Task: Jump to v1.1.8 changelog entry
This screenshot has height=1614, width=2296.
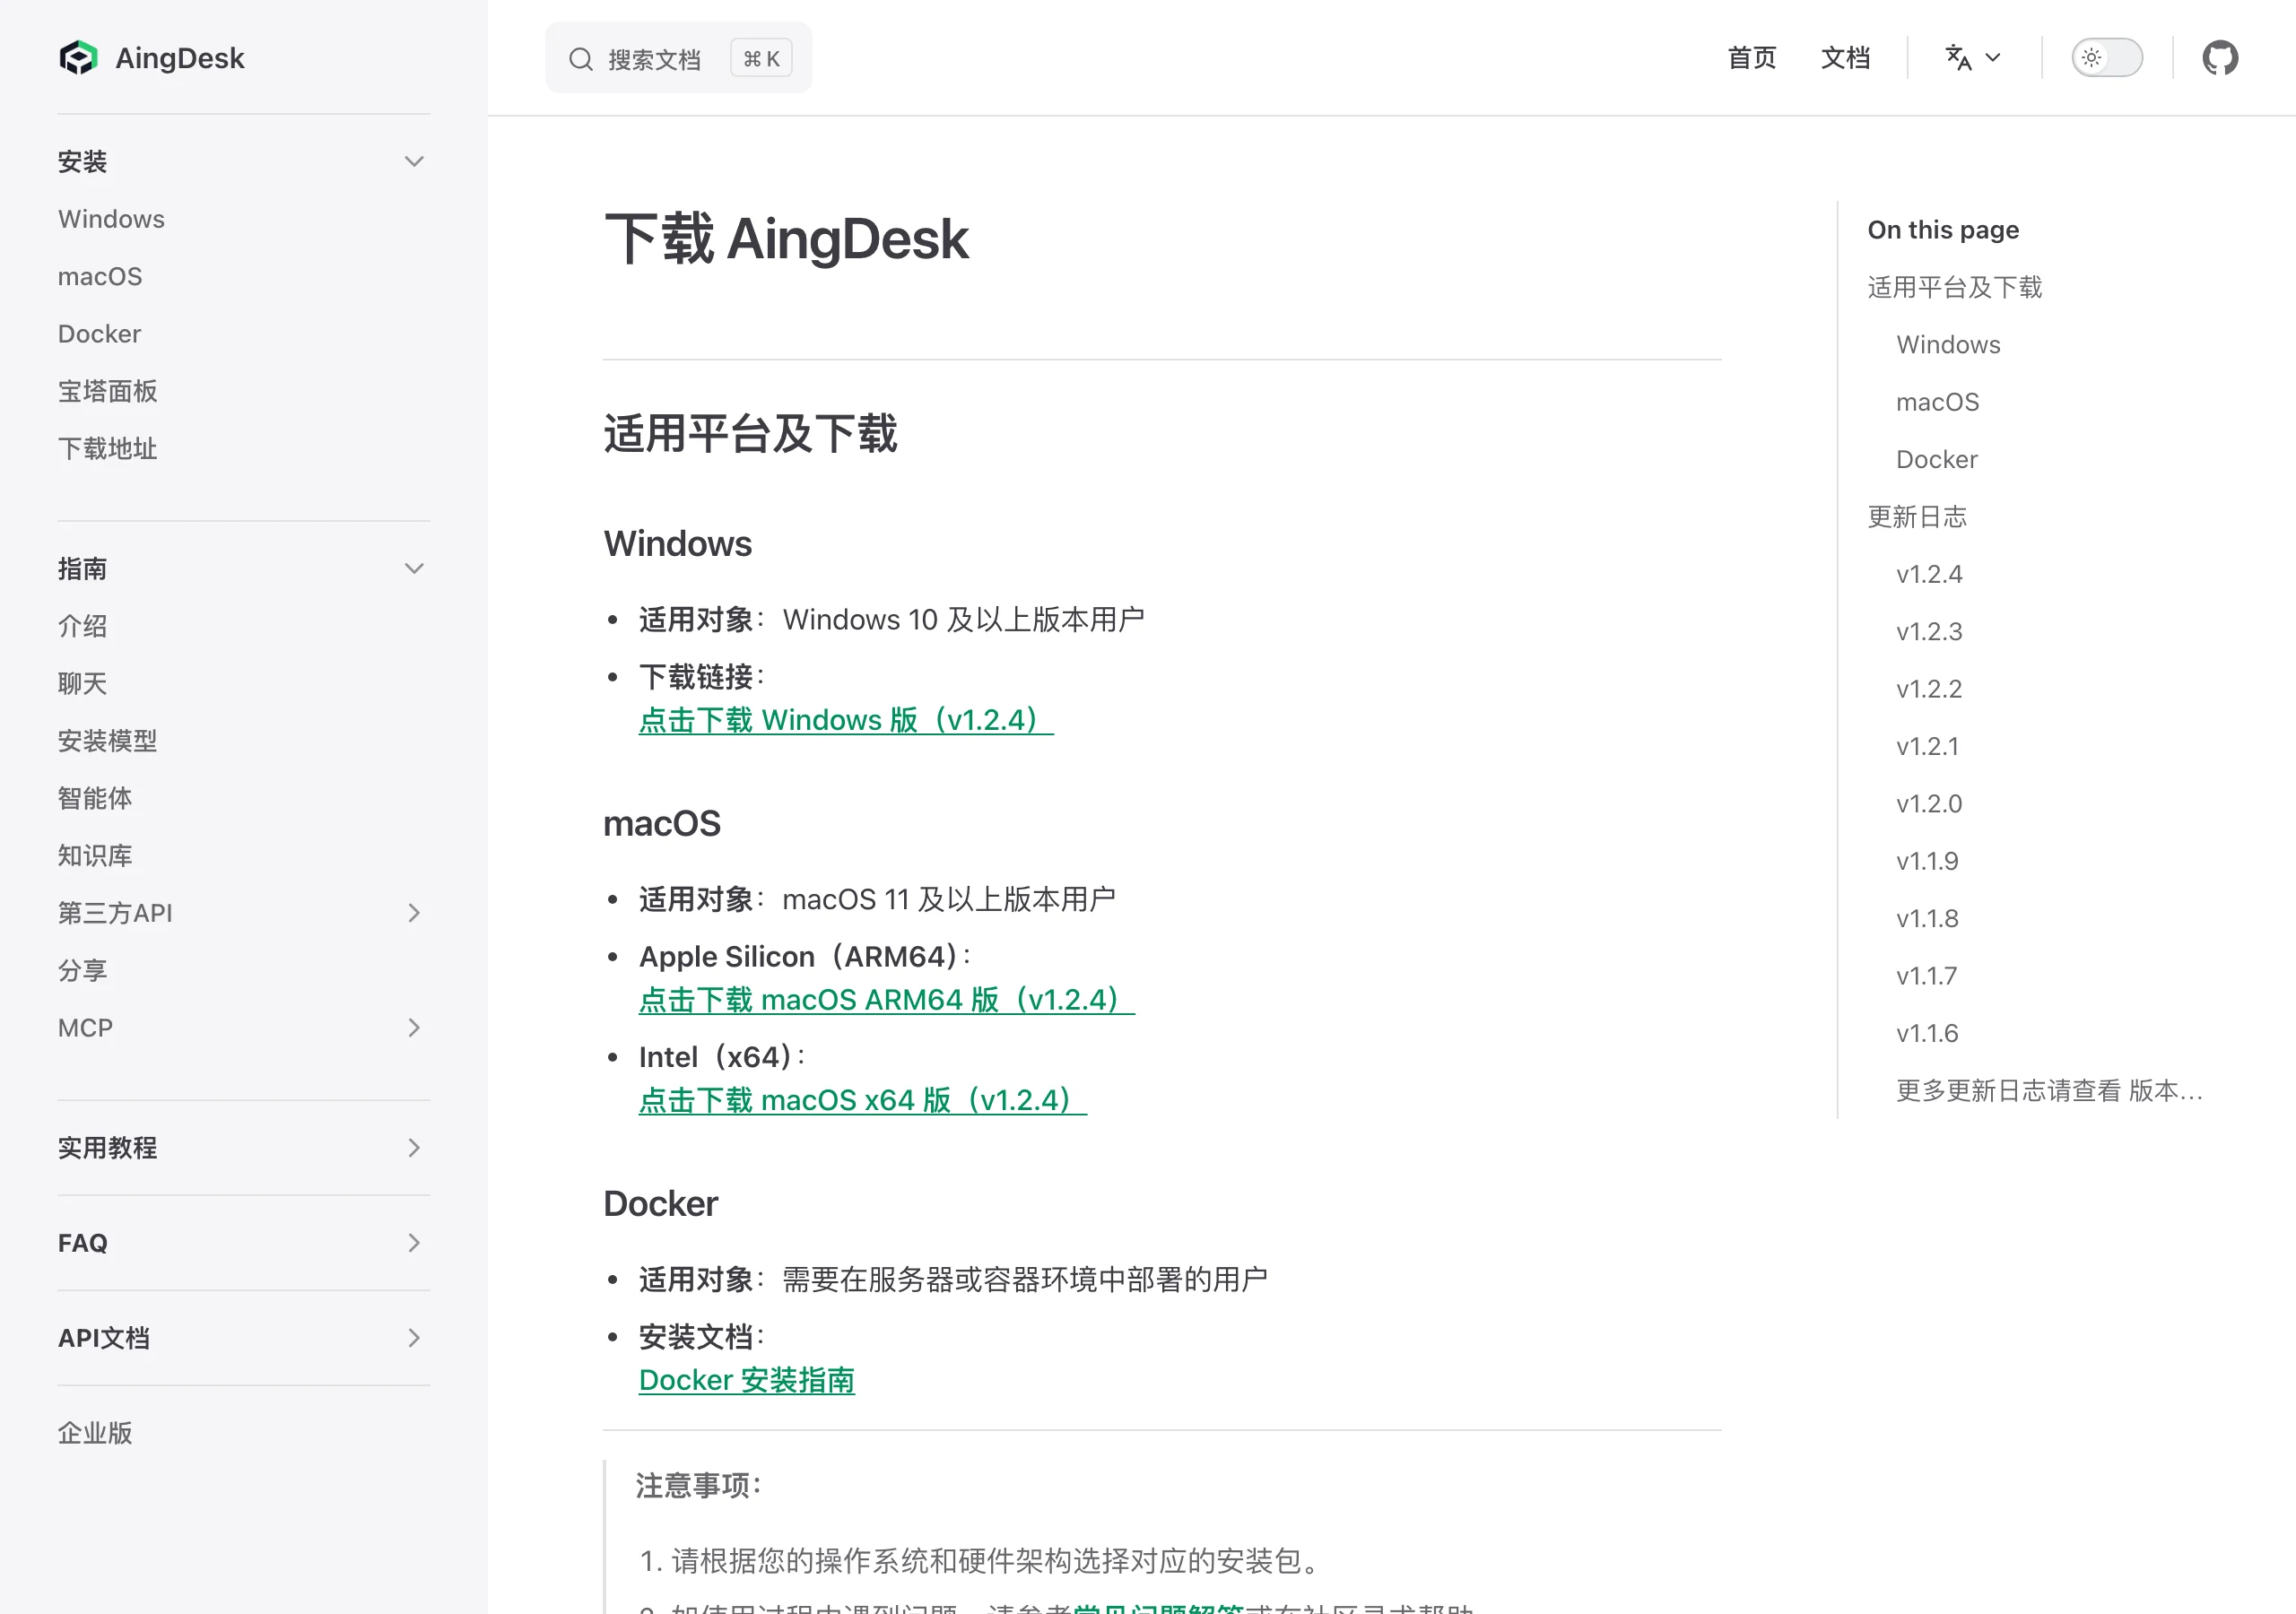Action: (1927, 918)
